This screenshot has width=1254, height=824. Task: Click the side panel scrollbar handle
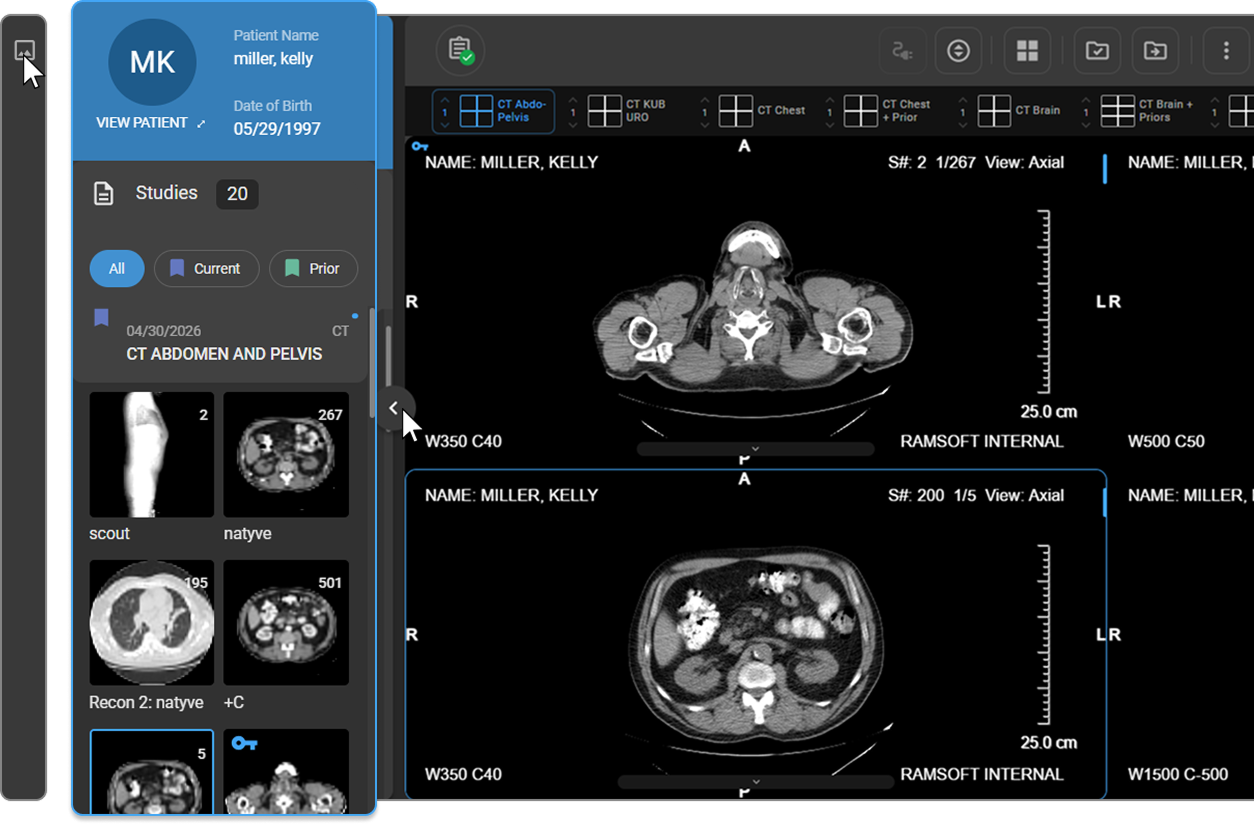[x=388, y=355]
